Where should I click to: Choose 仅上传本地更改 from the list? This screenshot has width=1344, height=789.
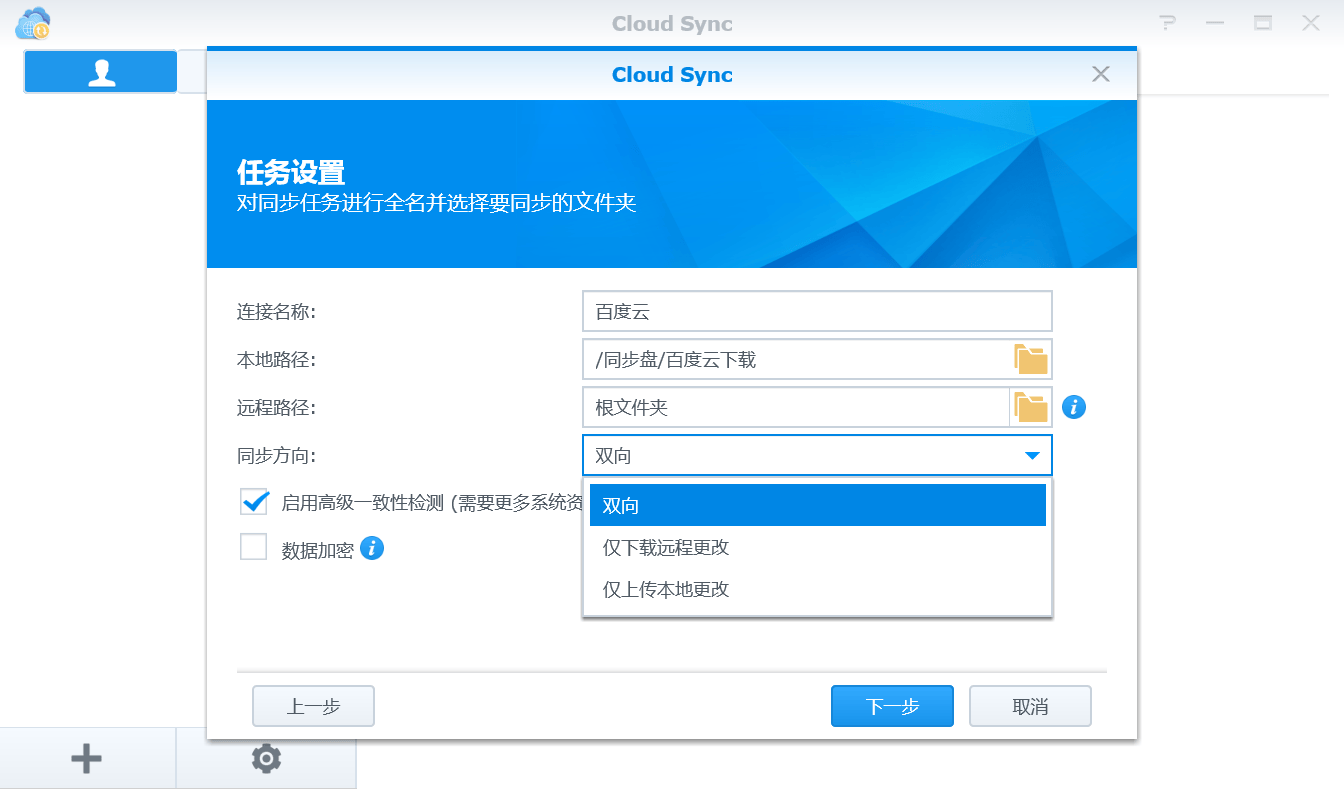pyautogui.click(x=818, y=589)
